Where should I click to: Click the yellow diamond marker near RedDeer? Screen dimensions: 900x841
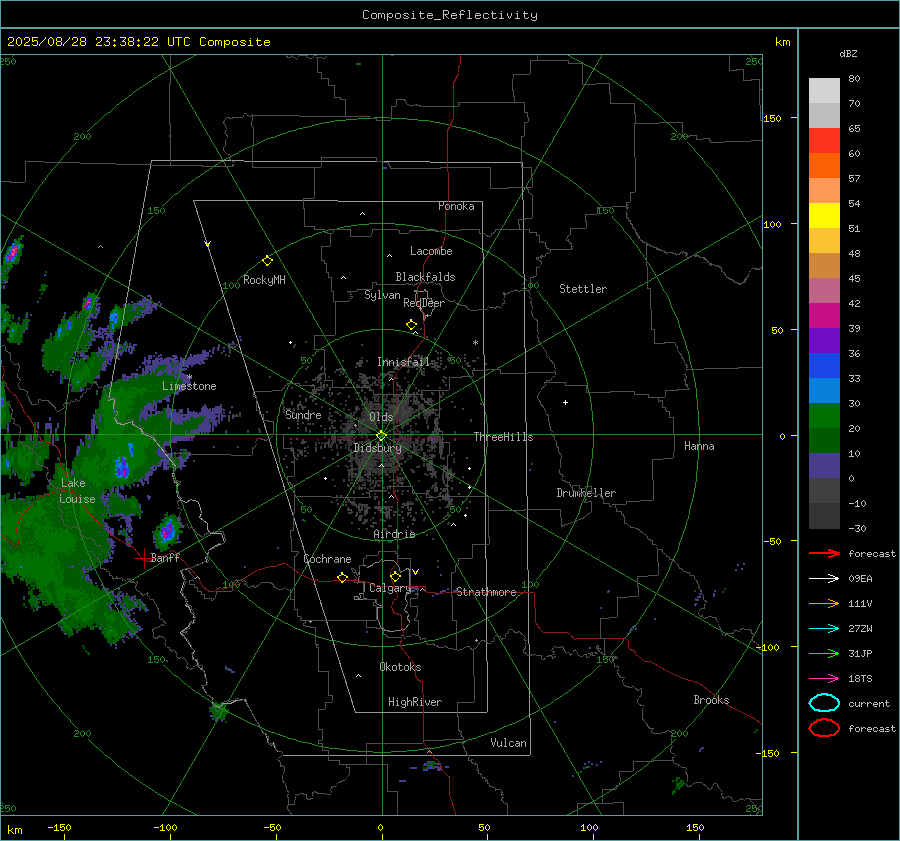pos(411,325)
